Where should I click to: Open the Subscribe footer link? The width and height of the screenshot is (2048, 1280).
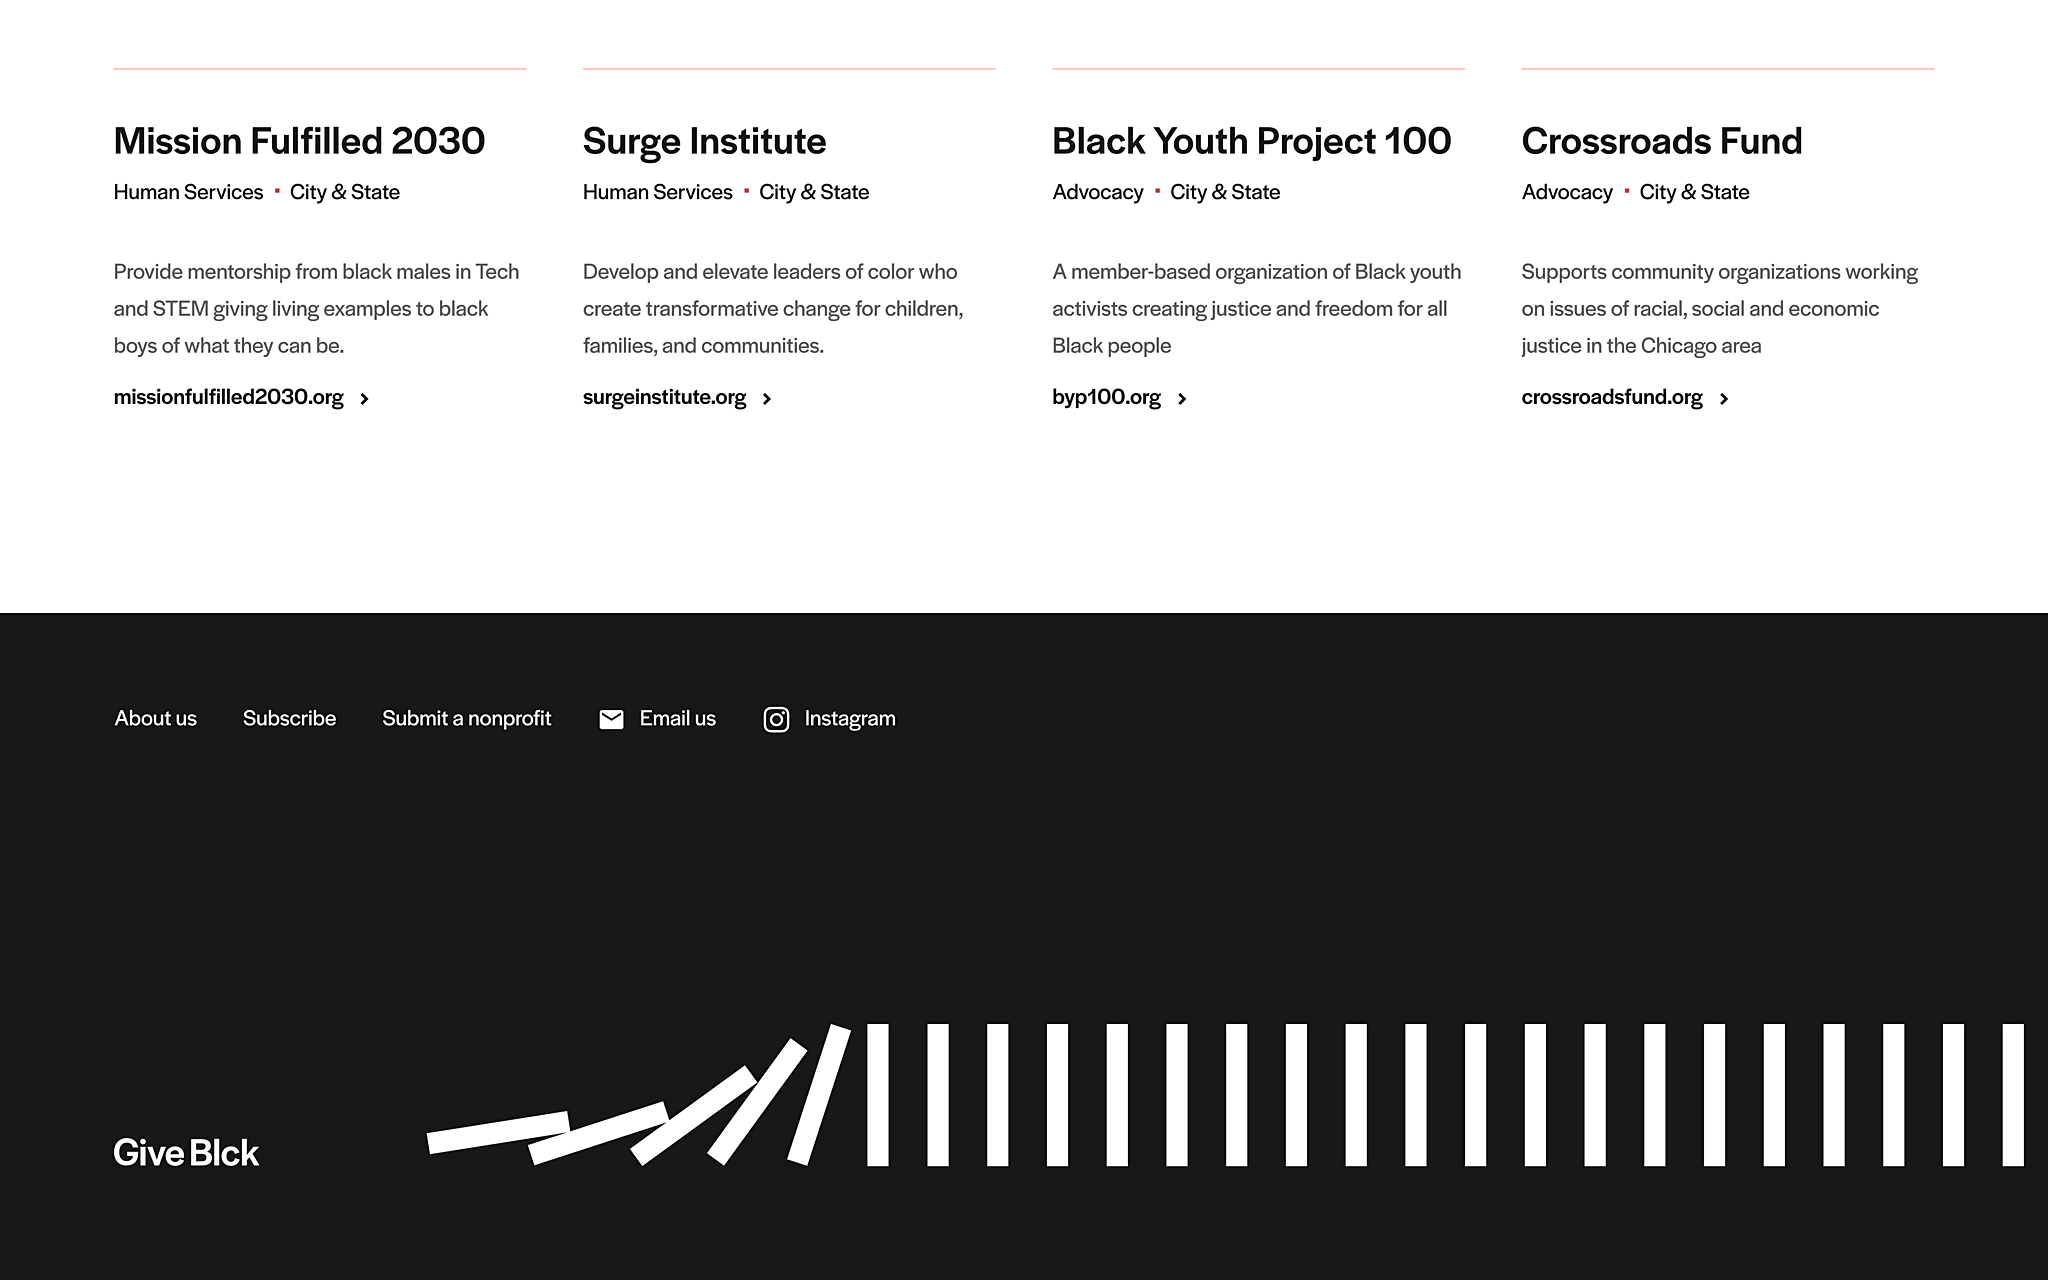[x=289, y=718]
